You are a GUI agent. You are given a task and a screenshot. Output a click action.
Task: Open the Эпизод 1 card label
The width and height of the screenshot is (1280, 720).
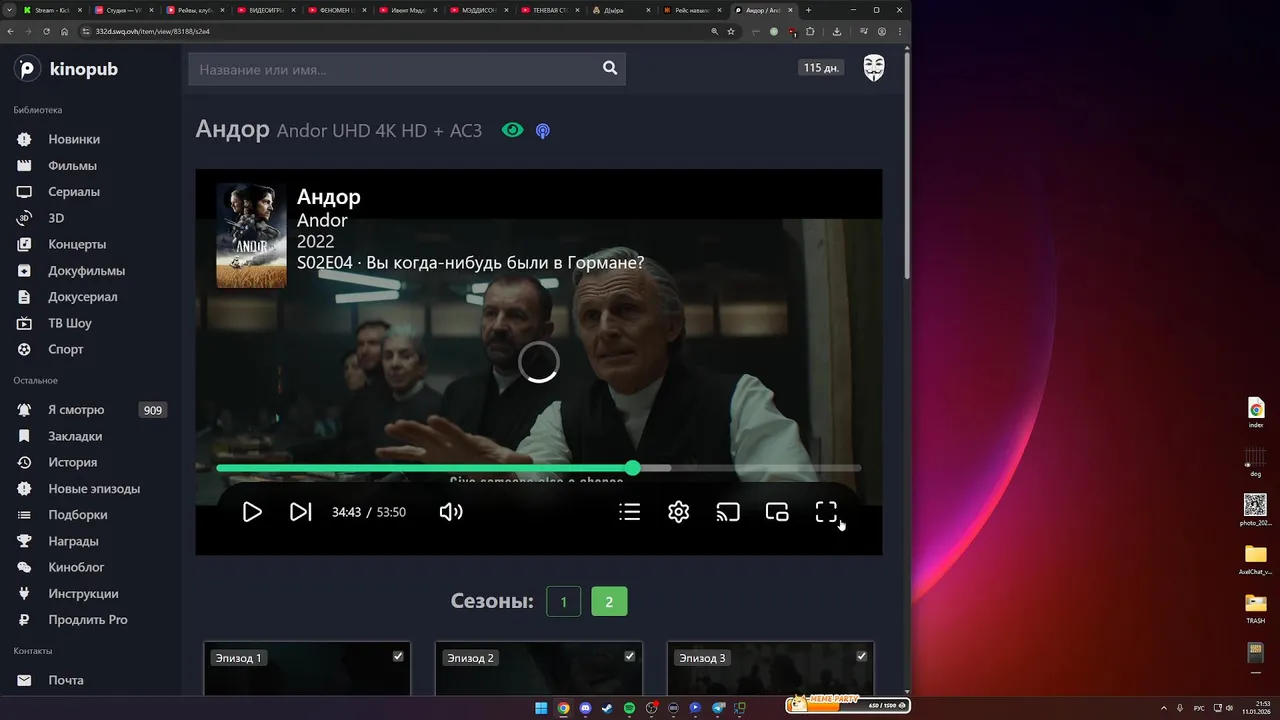[238, 658]
